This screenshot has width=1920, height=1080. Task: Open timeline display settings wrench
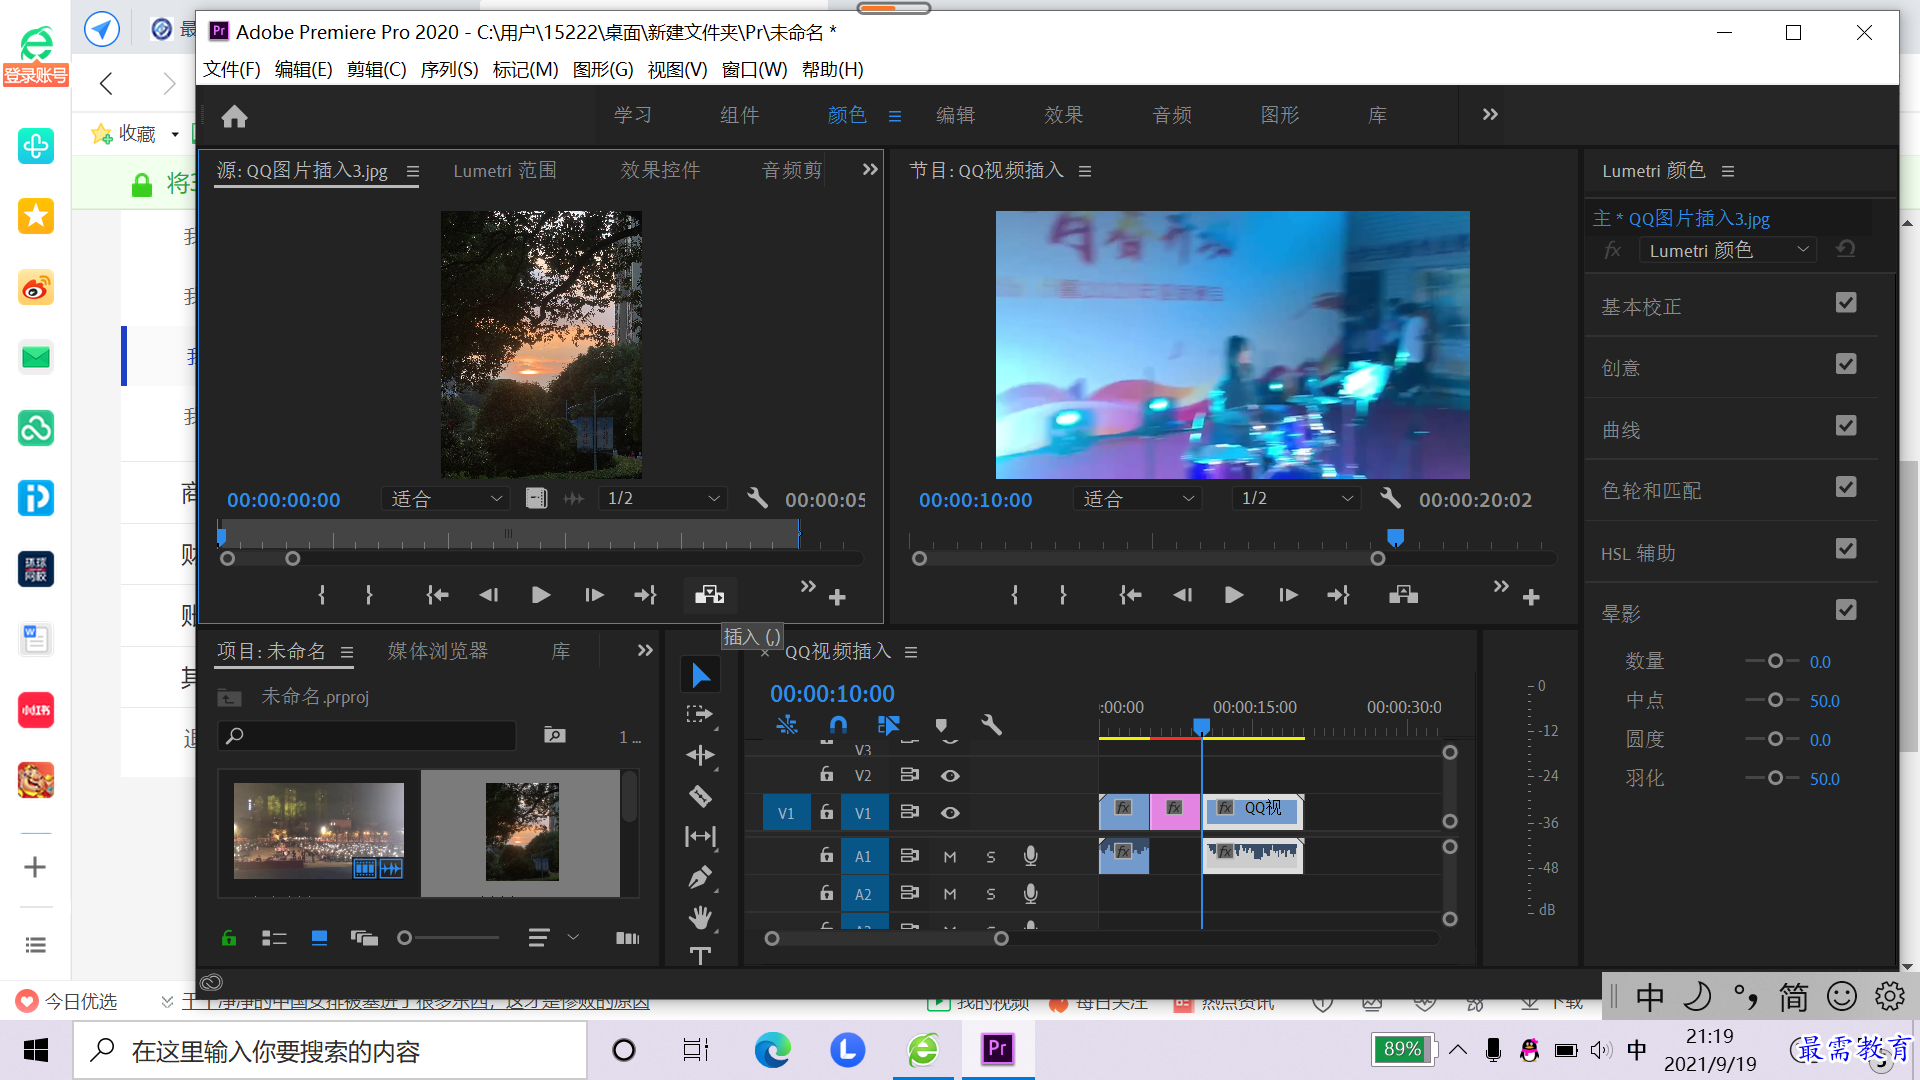(992, 725)
